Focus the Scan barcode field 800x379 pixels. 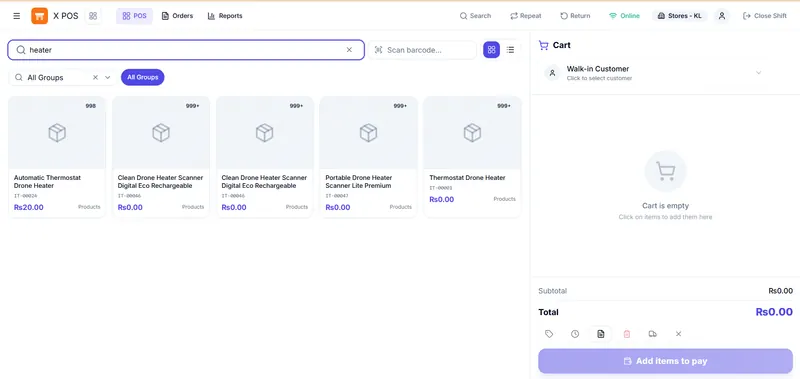[422, 50]
